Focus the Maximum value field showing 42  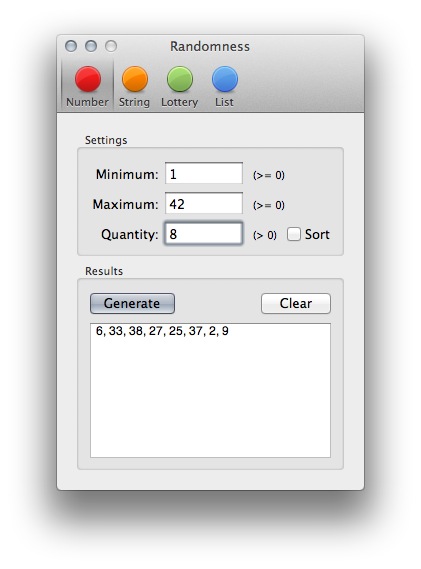[x=204, y=203]
